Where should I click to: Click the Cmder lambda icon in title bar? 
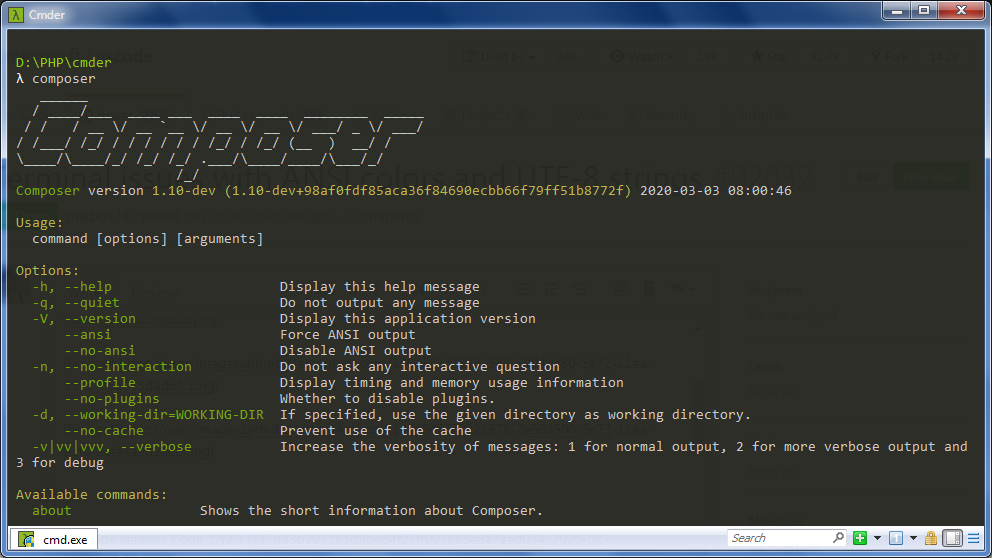pos(16,15)
